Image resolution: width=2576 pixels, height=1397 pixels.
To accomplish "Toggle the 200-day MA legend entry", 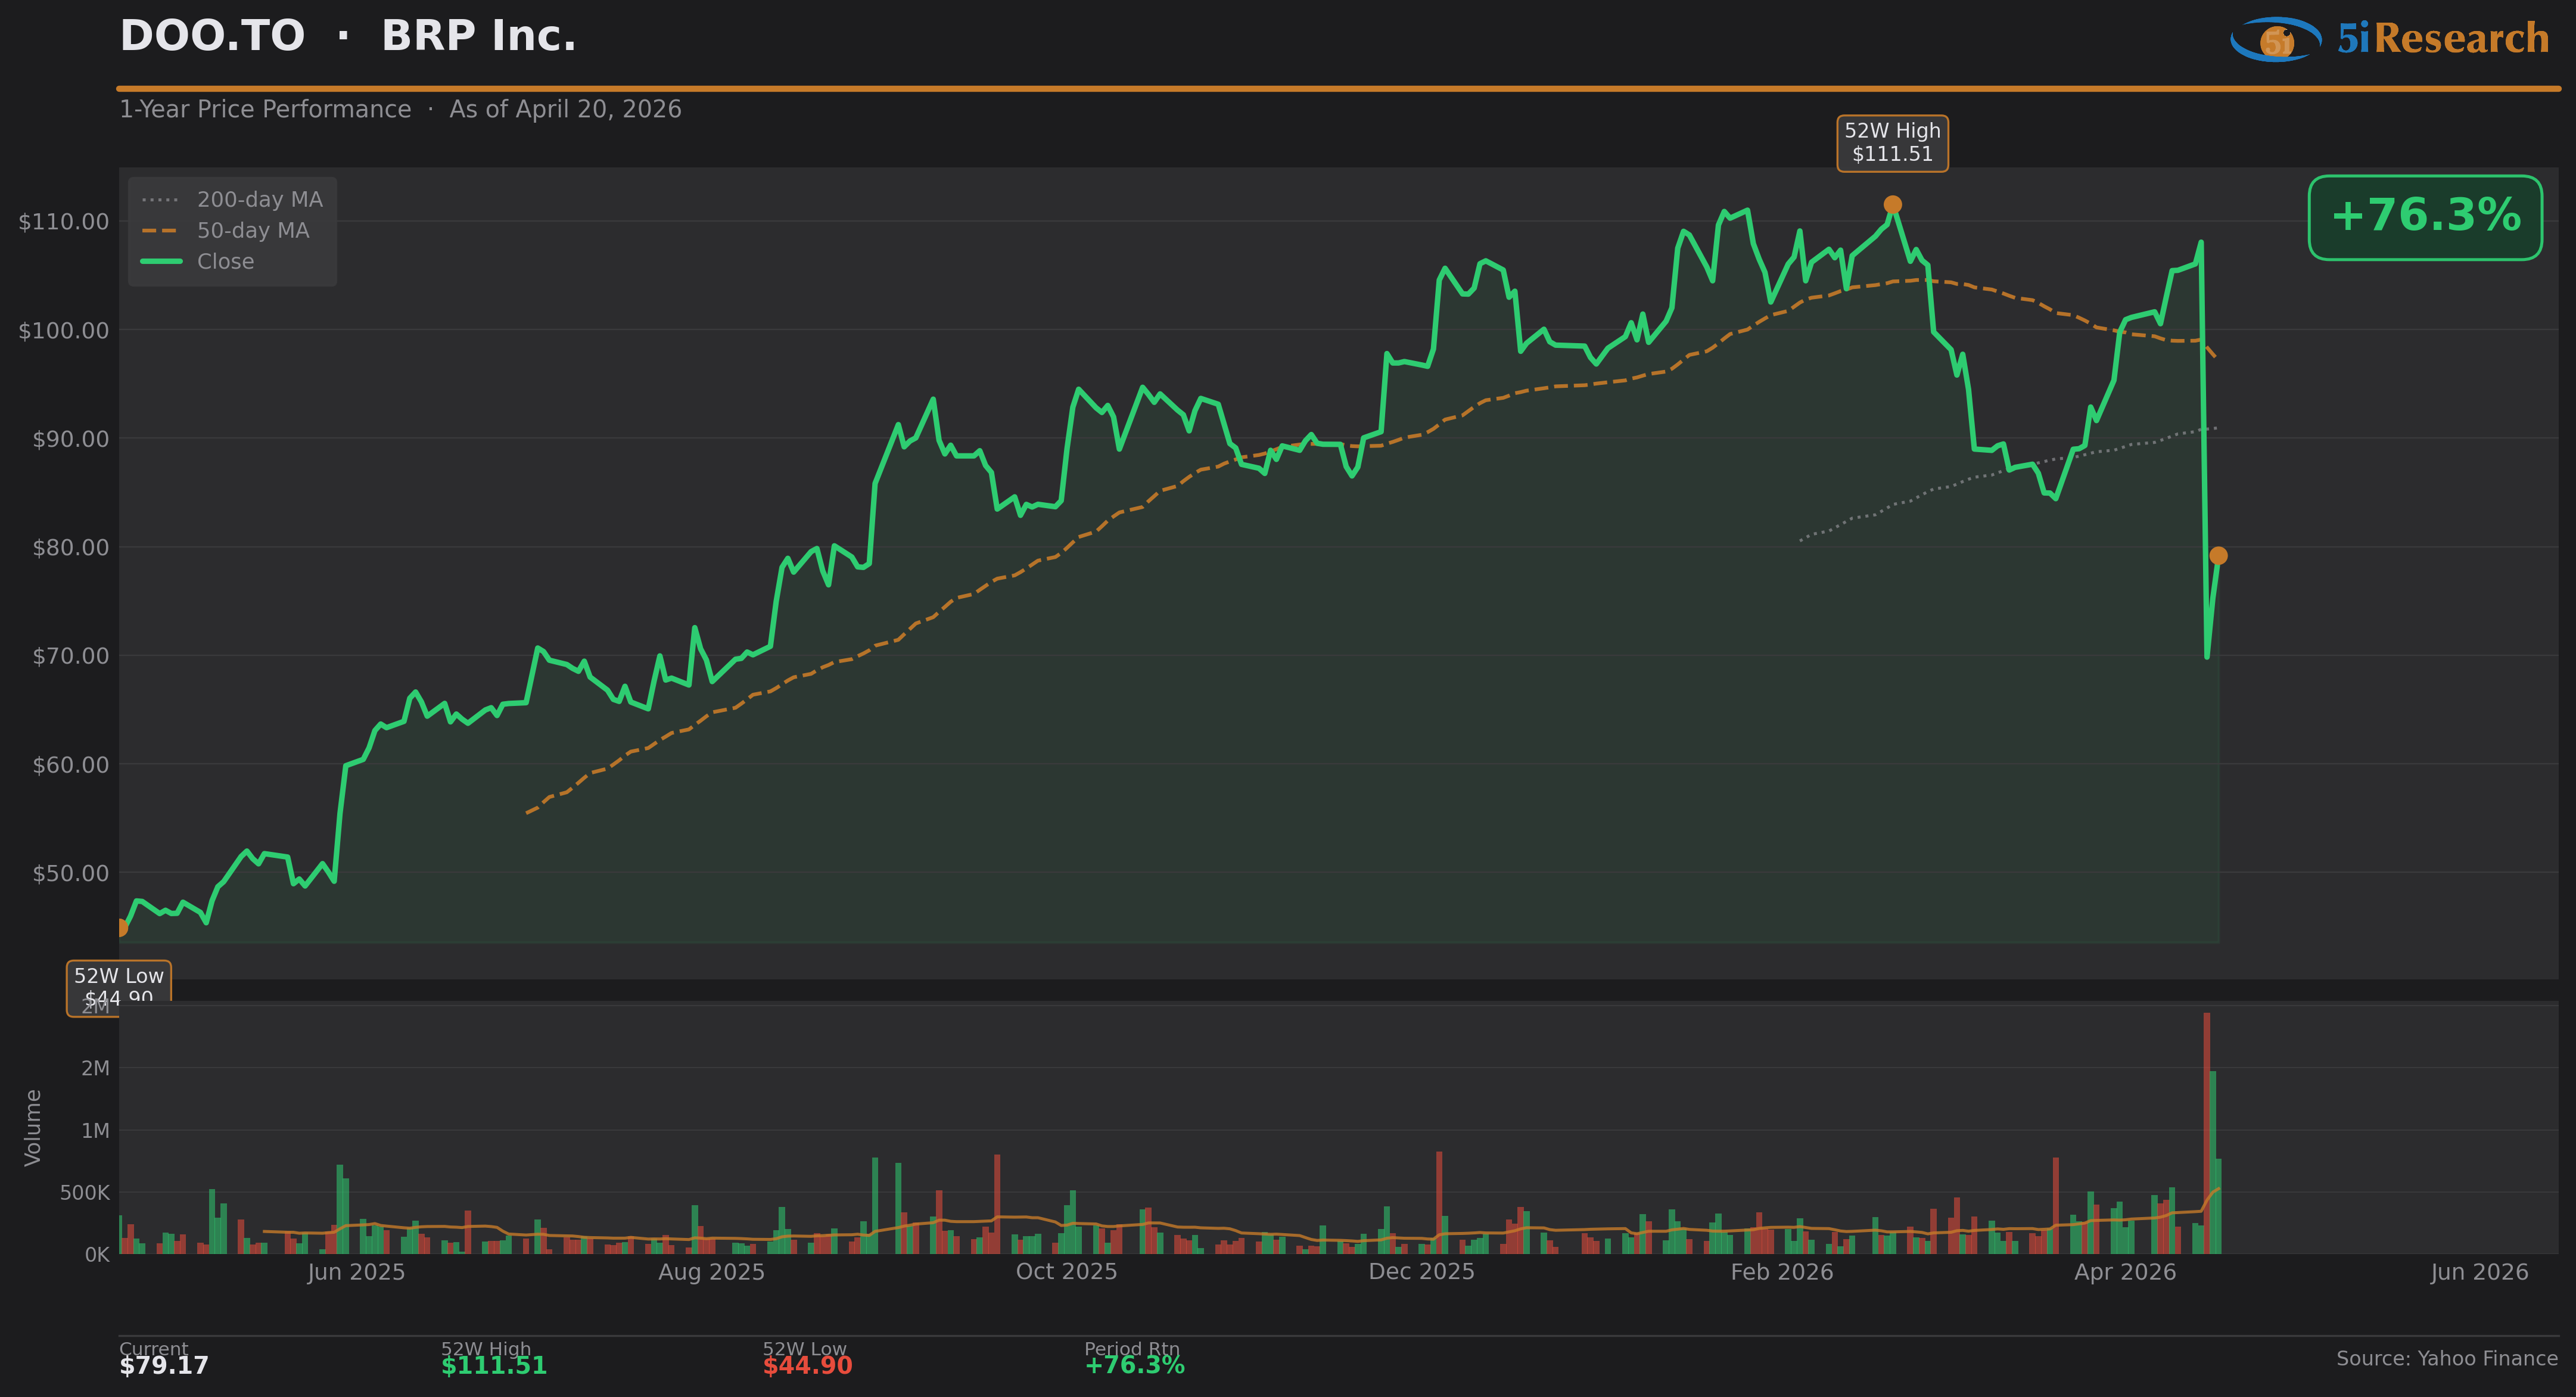I will (x=259, y=200).
